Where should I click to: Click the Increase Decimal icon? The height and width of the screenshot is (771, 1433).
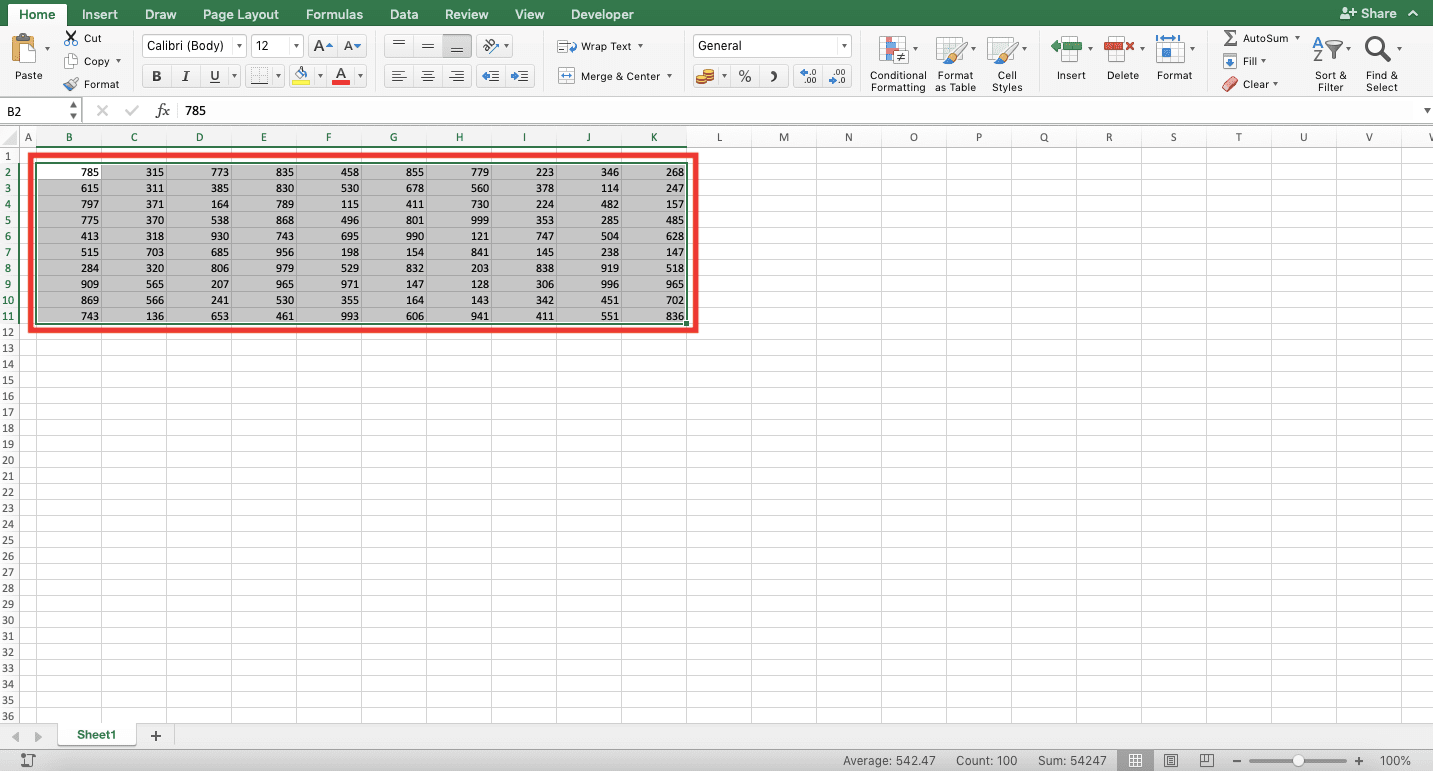(807, 75)
